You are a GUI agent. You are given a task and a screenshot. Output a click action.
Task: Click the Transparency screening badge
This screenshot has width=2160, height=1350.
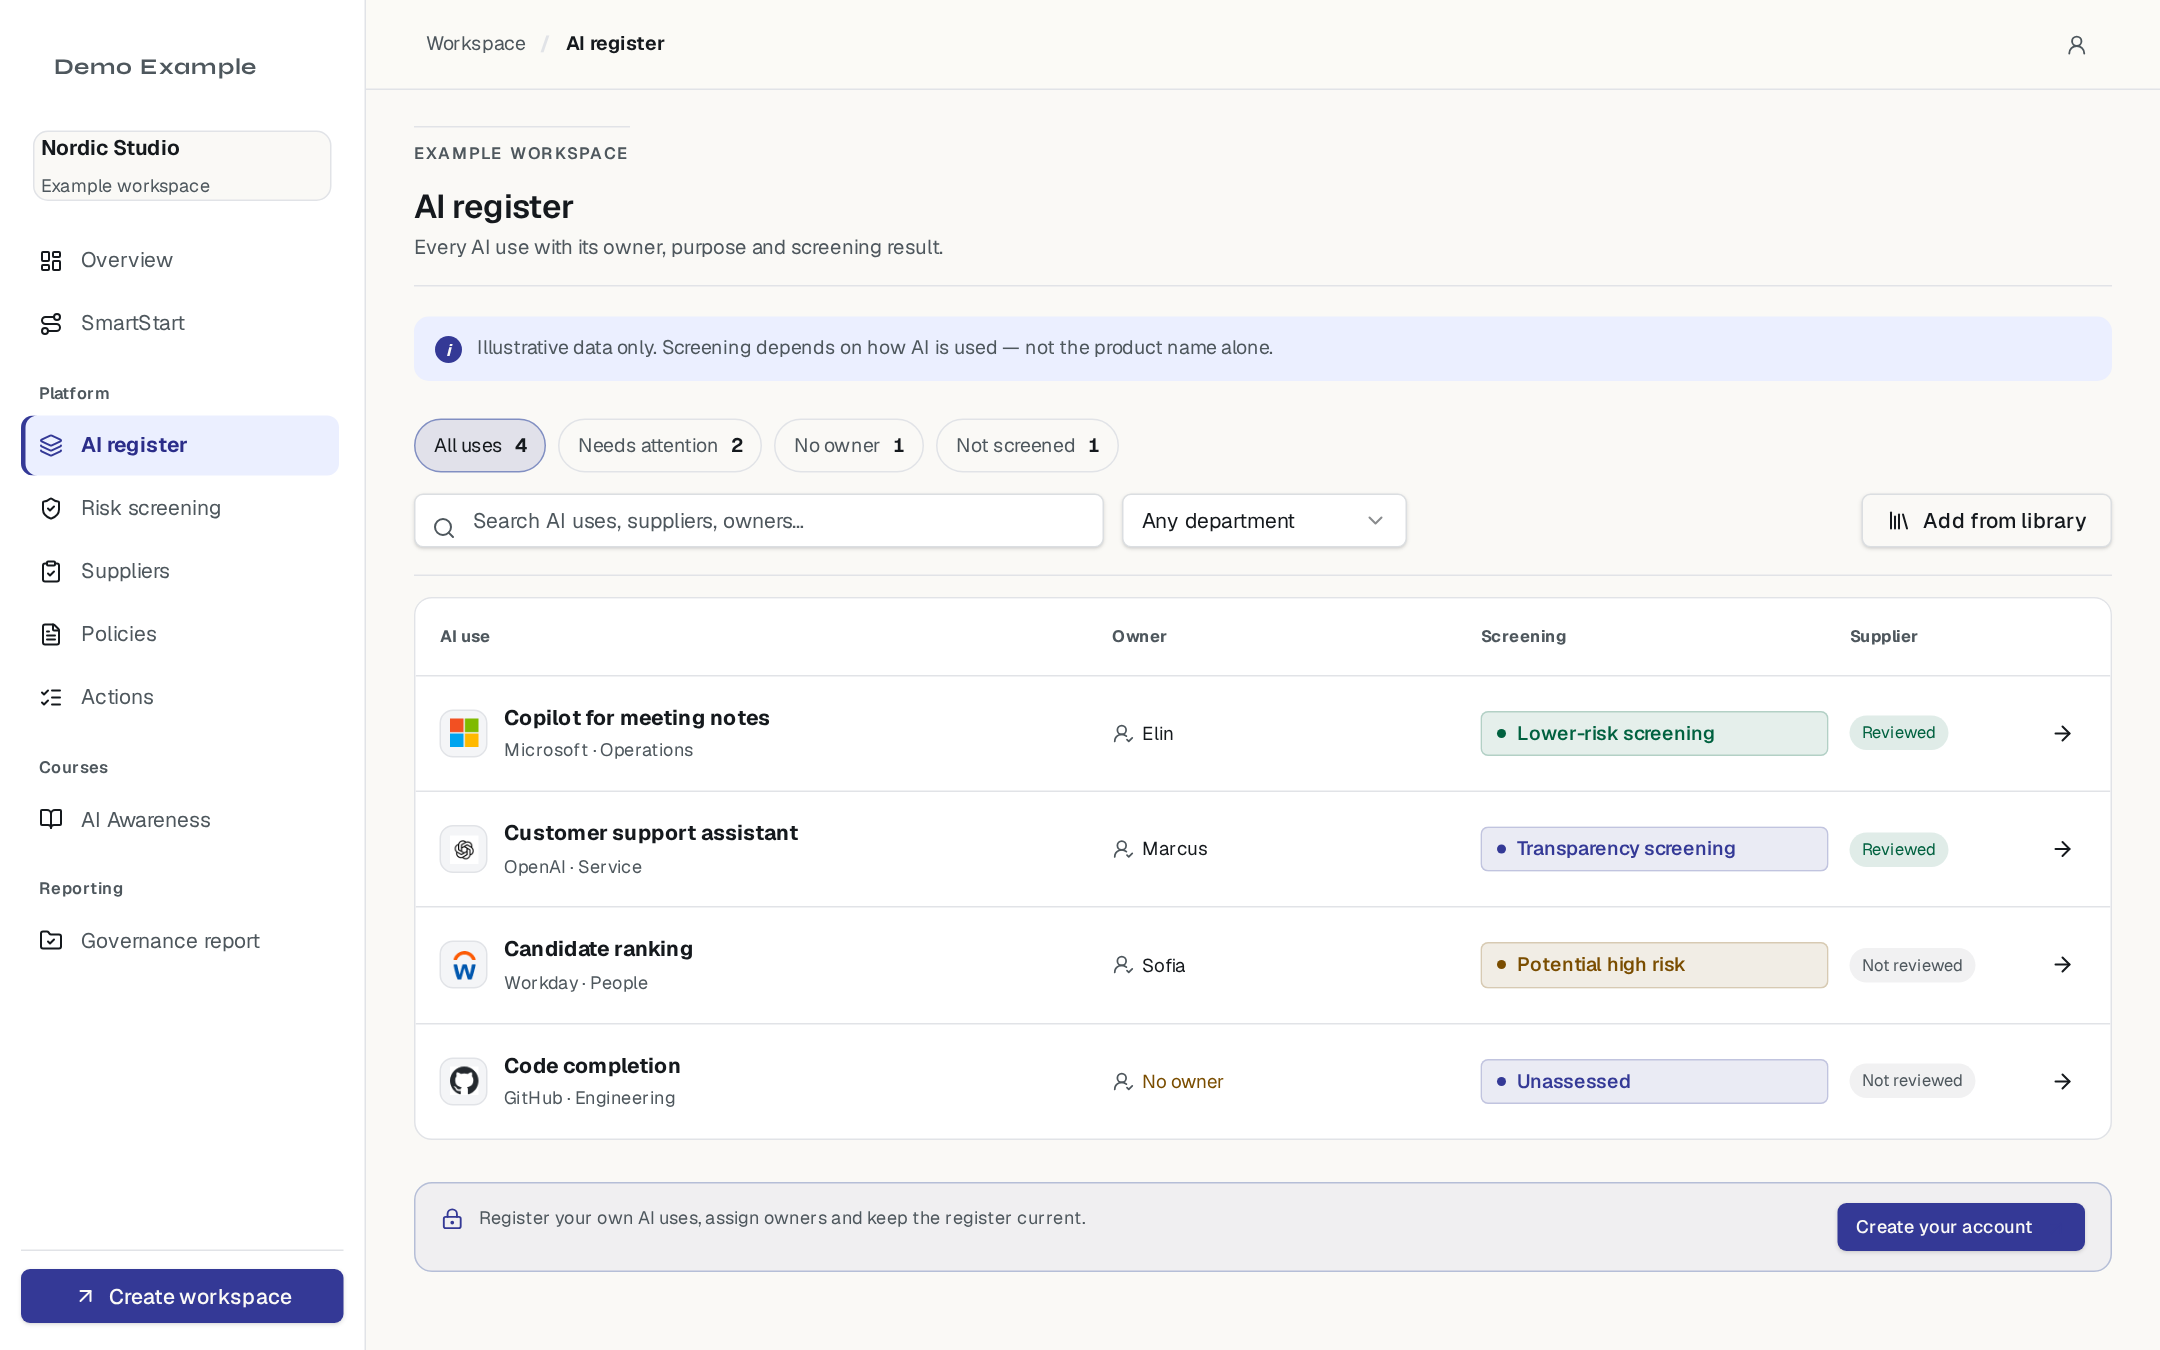coord(1654,849)
